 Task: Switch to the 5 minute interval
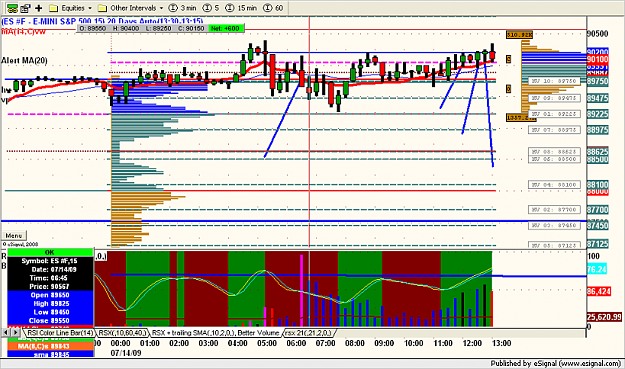pos(211,8)
